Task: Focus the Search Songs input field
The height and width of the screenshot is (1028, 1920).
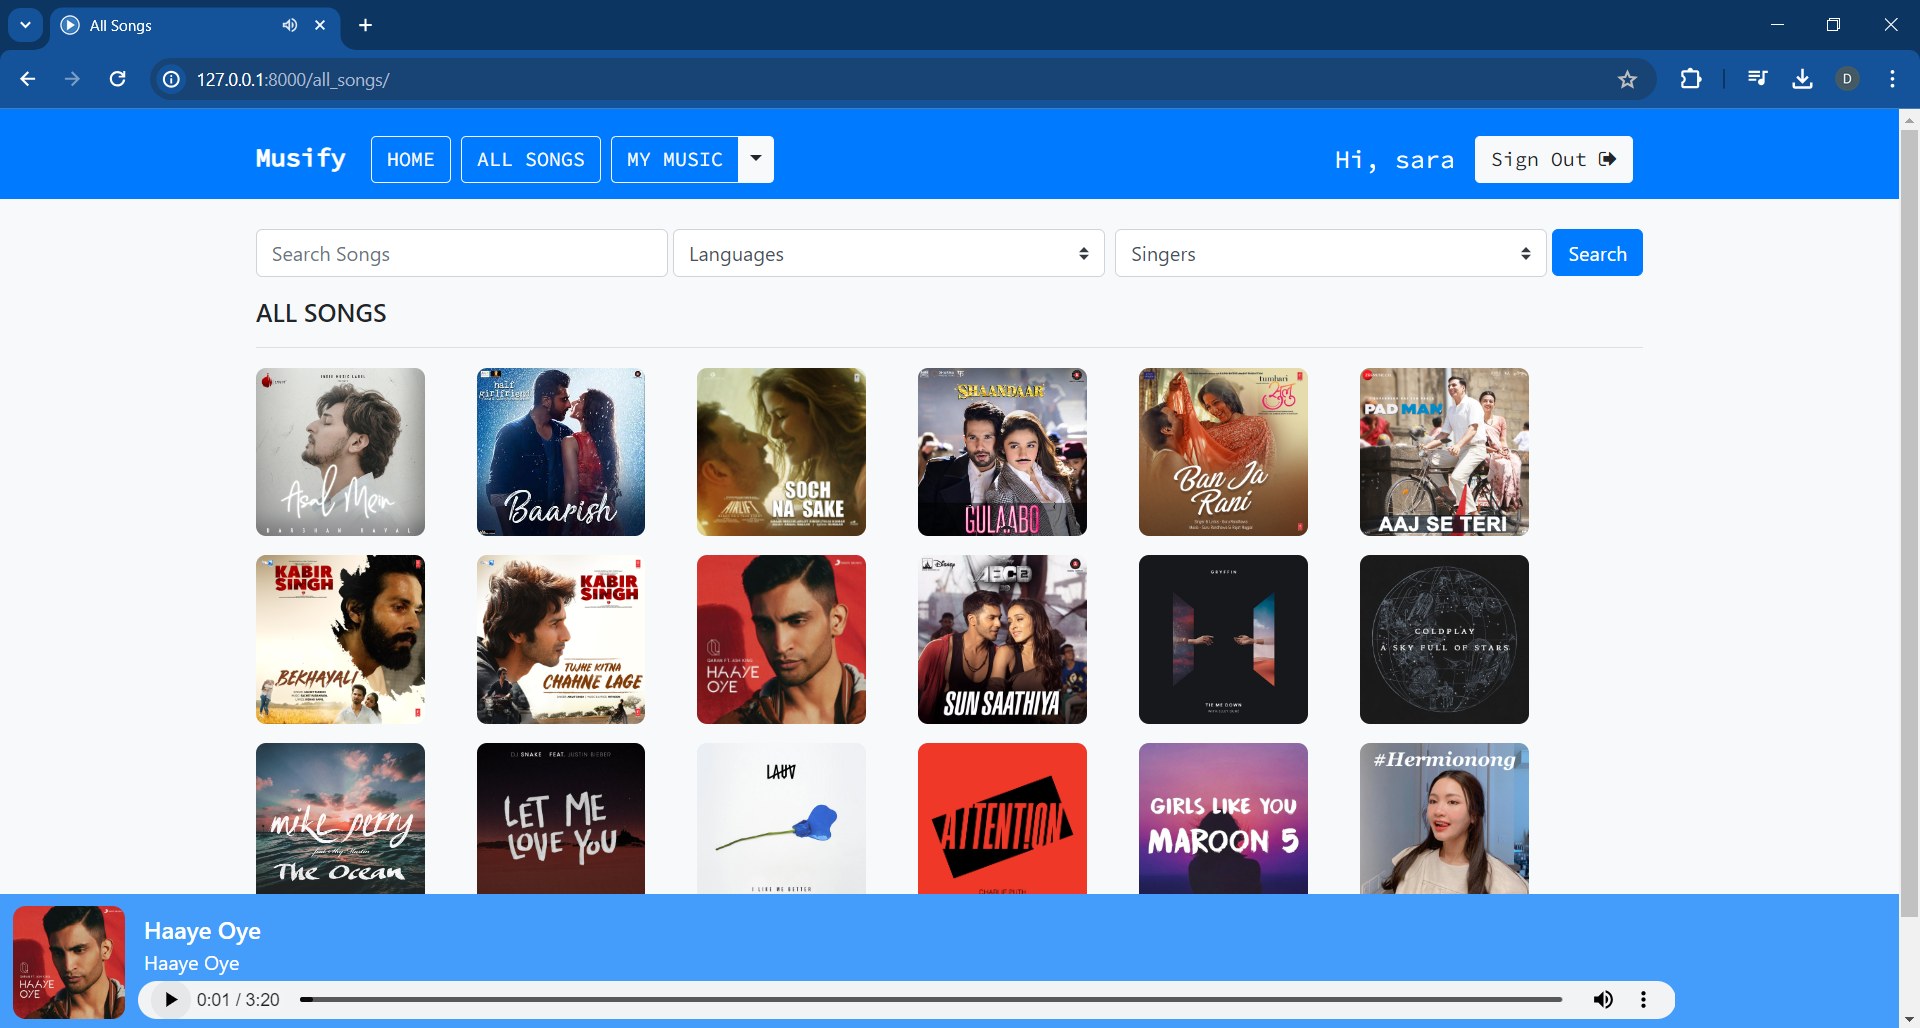Action: (461, 253)
